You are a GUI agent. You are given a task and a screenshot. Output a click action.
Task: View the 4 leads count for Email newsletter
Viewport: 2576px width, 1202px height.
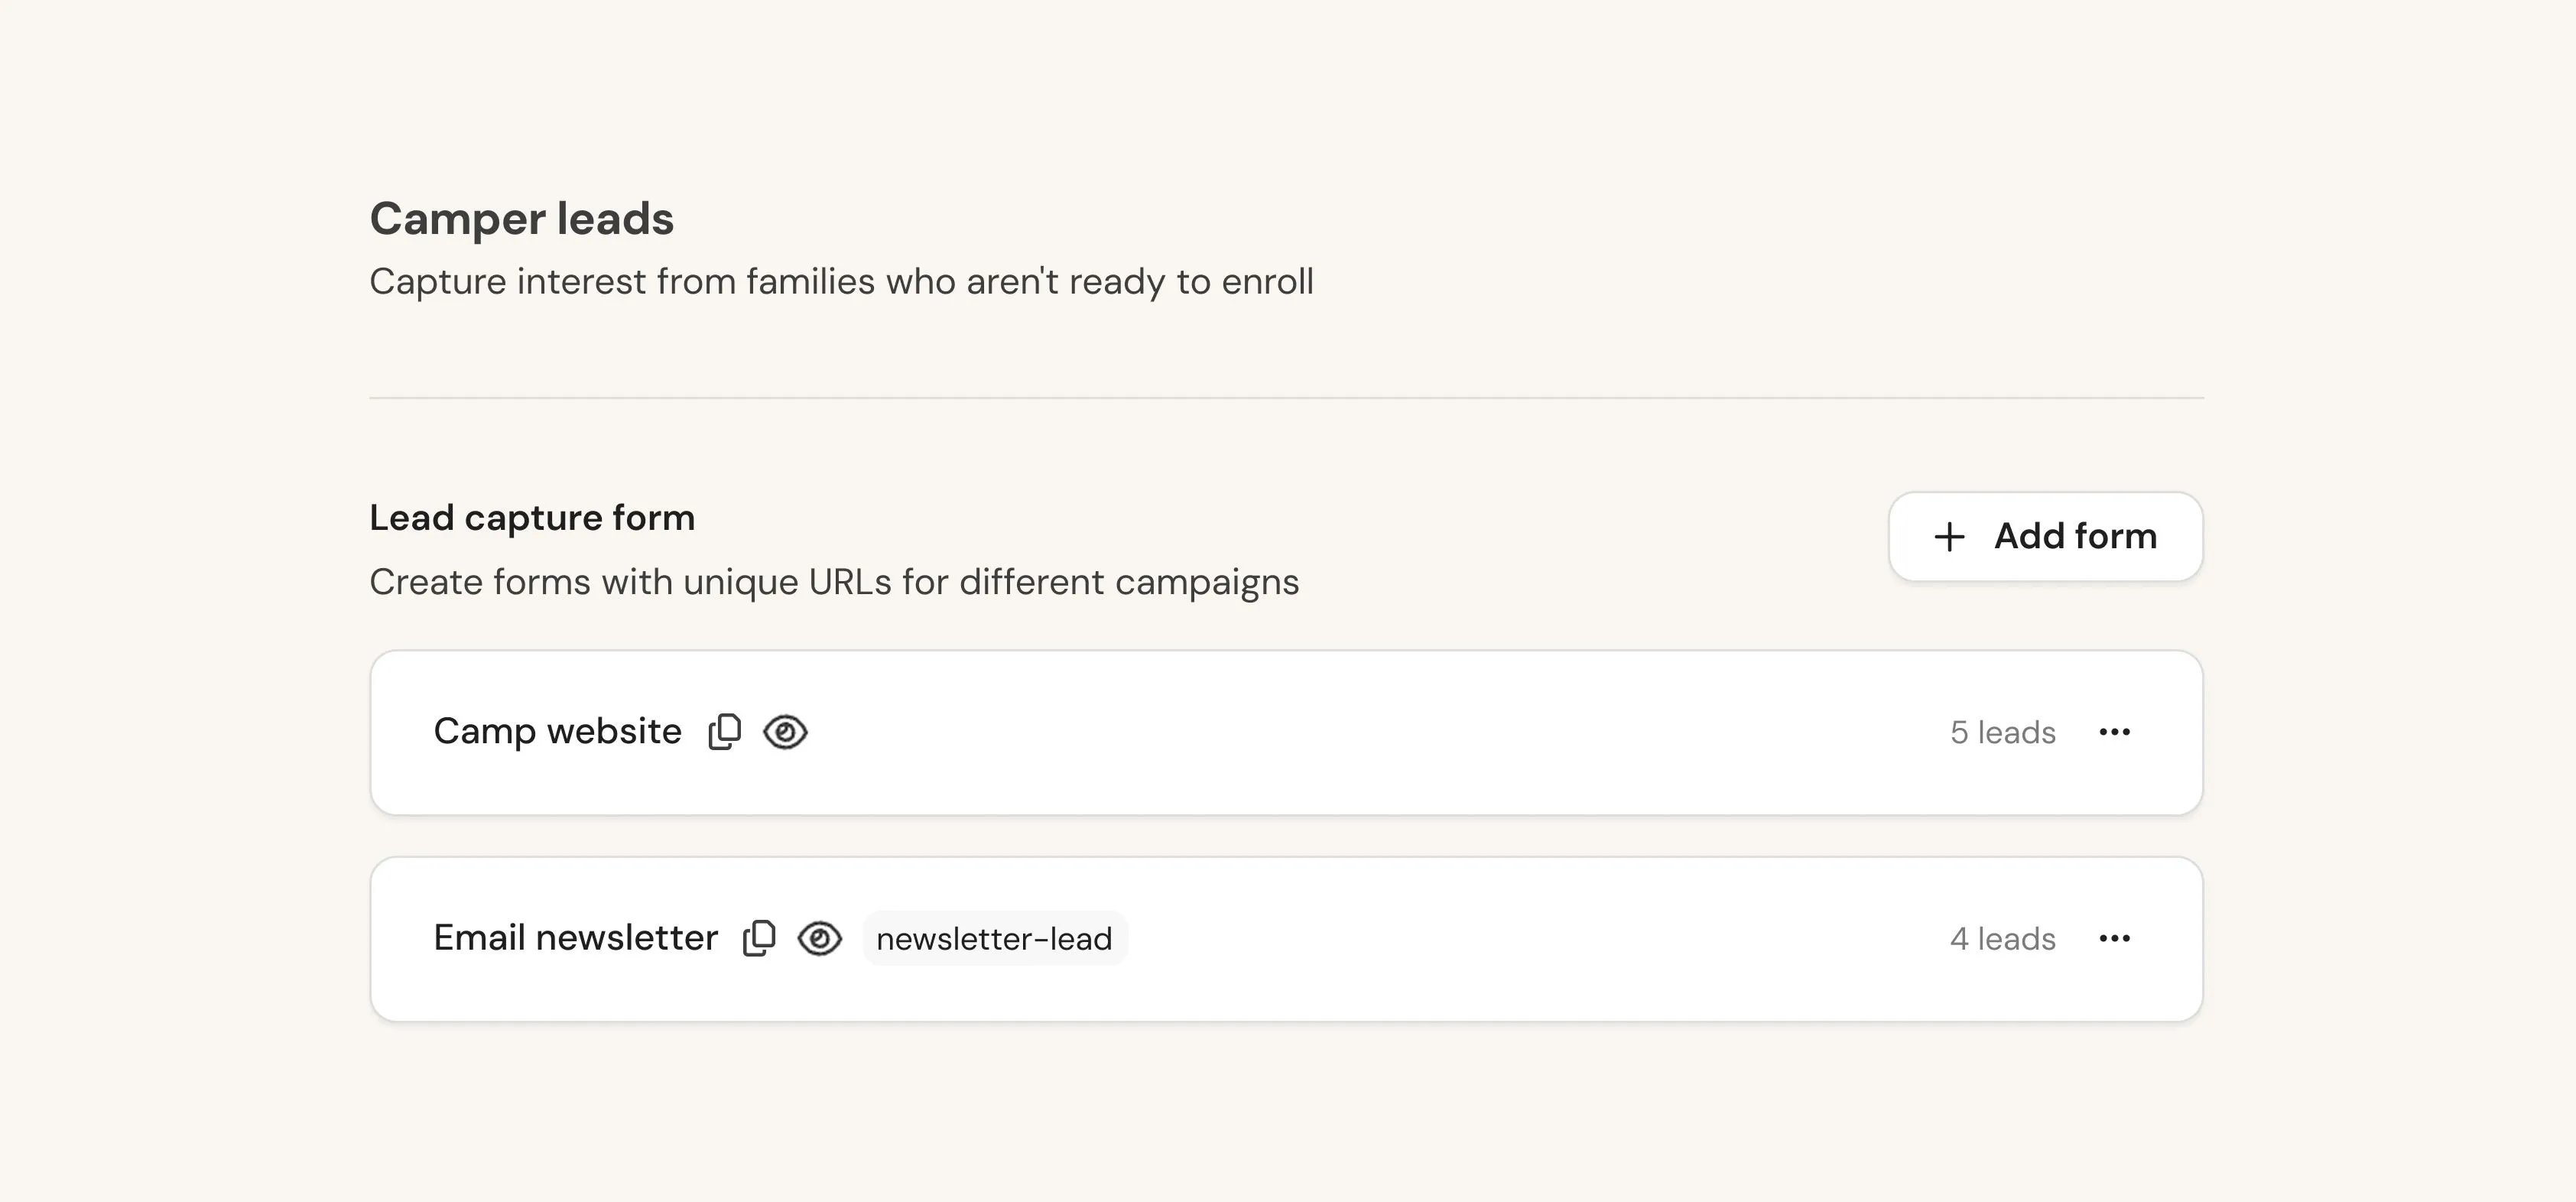pos(2002,938)
